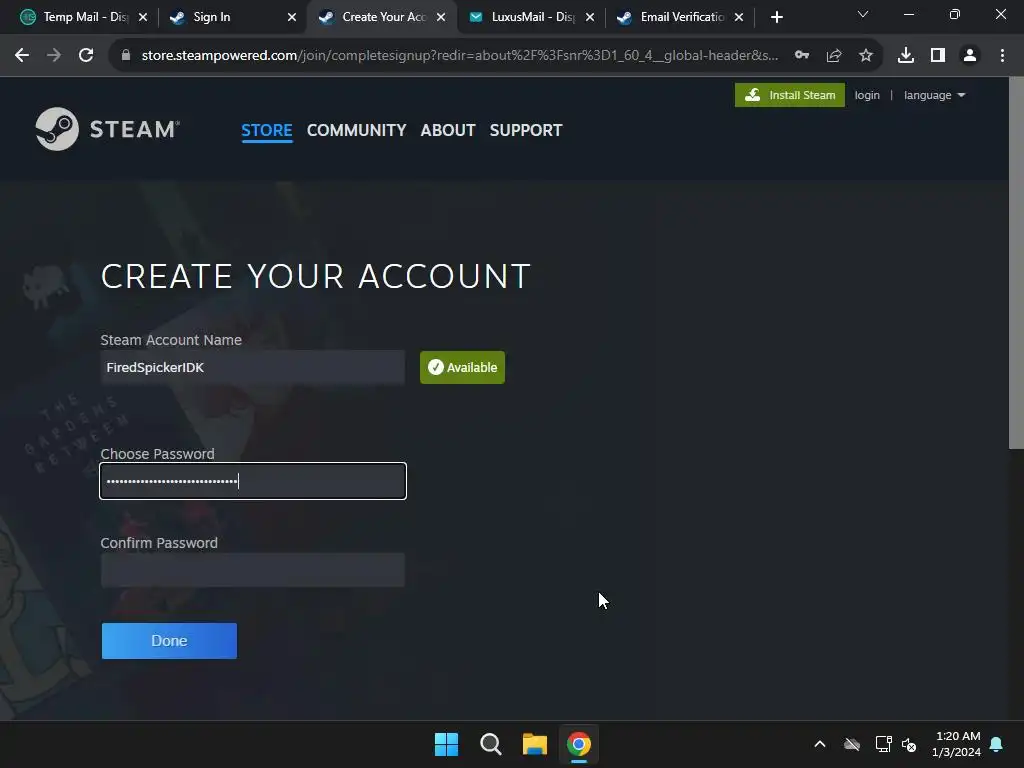
Task: Click the Steam Account Name field
Action: [253, 367]
